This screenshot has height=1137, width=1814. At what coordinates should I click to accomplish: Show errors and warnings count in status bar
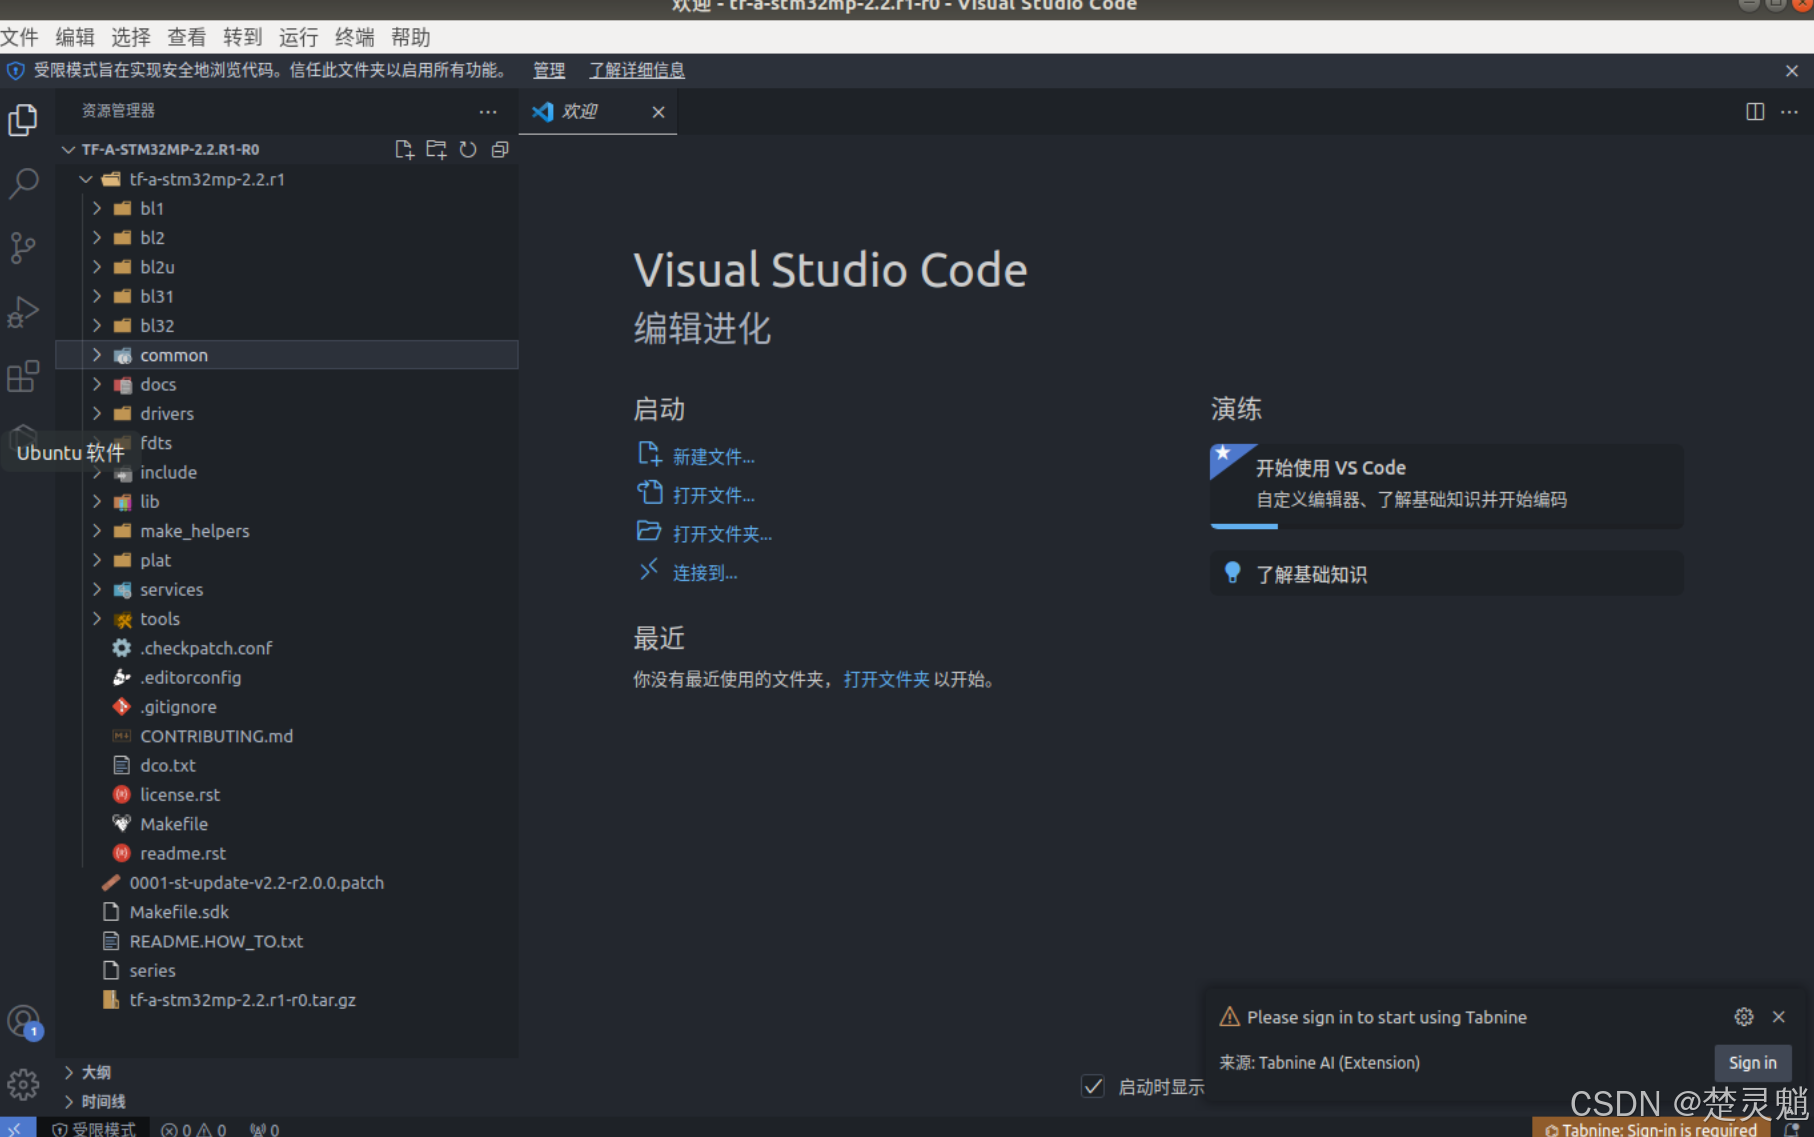click(194, 1129)
